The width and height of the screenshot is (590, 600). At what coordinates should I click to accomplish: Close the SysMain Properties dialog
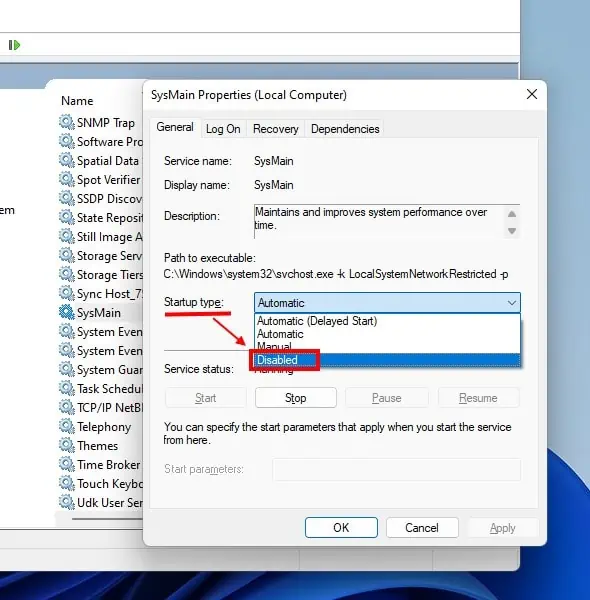tap(532, 94)
